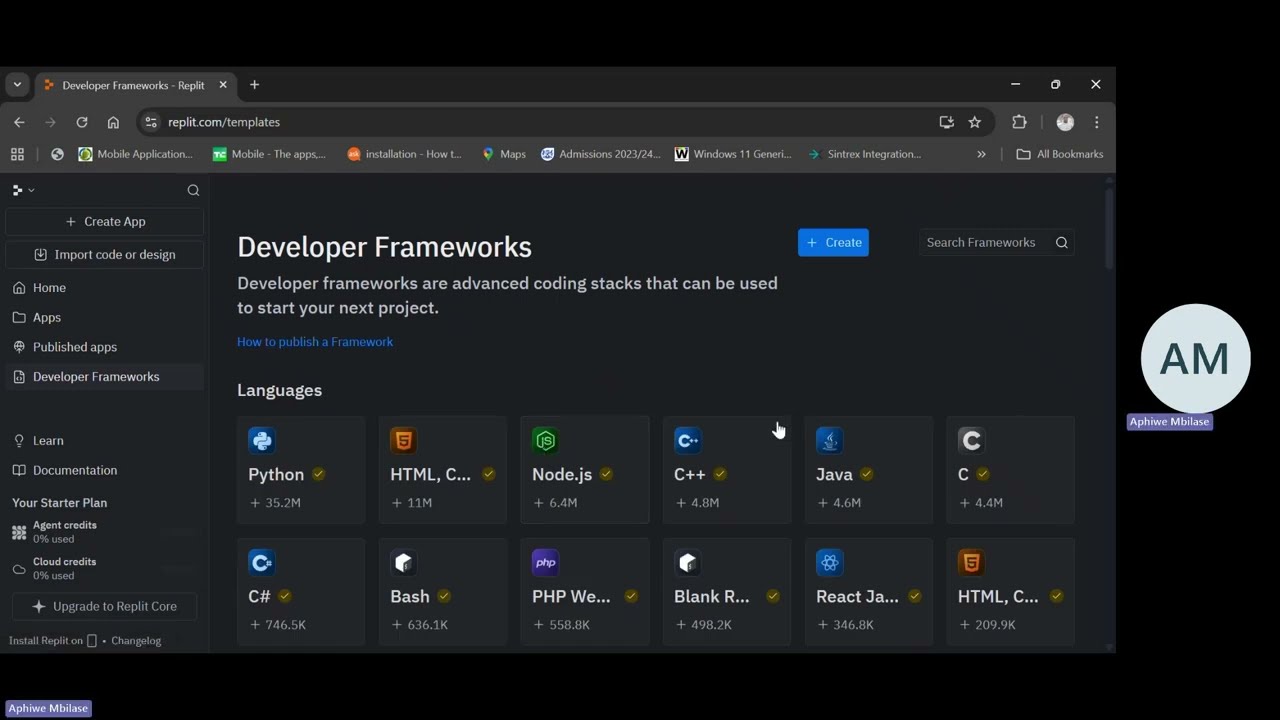Open the C++ language icon
Image resolution: width=1280 pixels, height=720 pixels.
[x=687, y=440]
